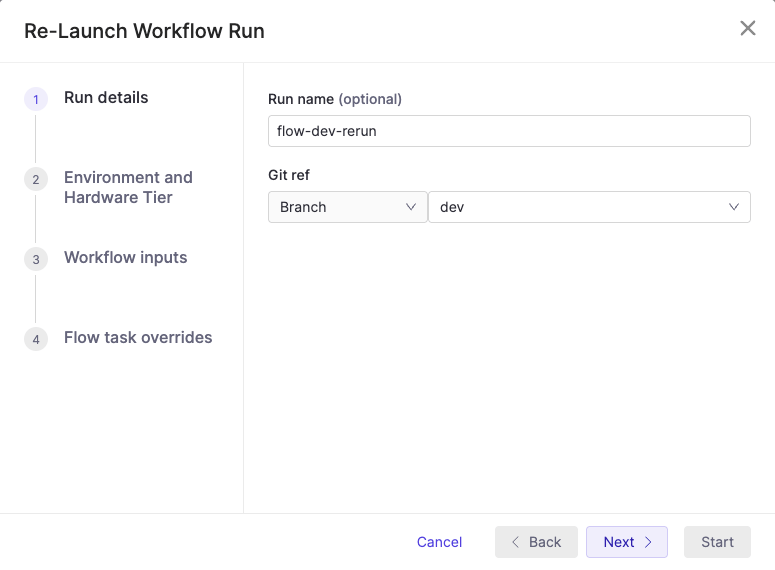Close the Re-Launch Workflow Run dialog
The image size is (775, 570).
click(748, 28)
